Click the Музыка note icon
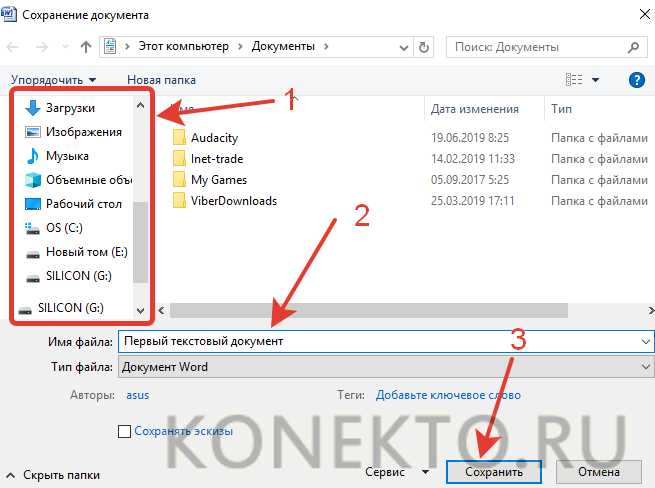Image resolution: width=655 pixels, height=488 pixels. point(33,156)
